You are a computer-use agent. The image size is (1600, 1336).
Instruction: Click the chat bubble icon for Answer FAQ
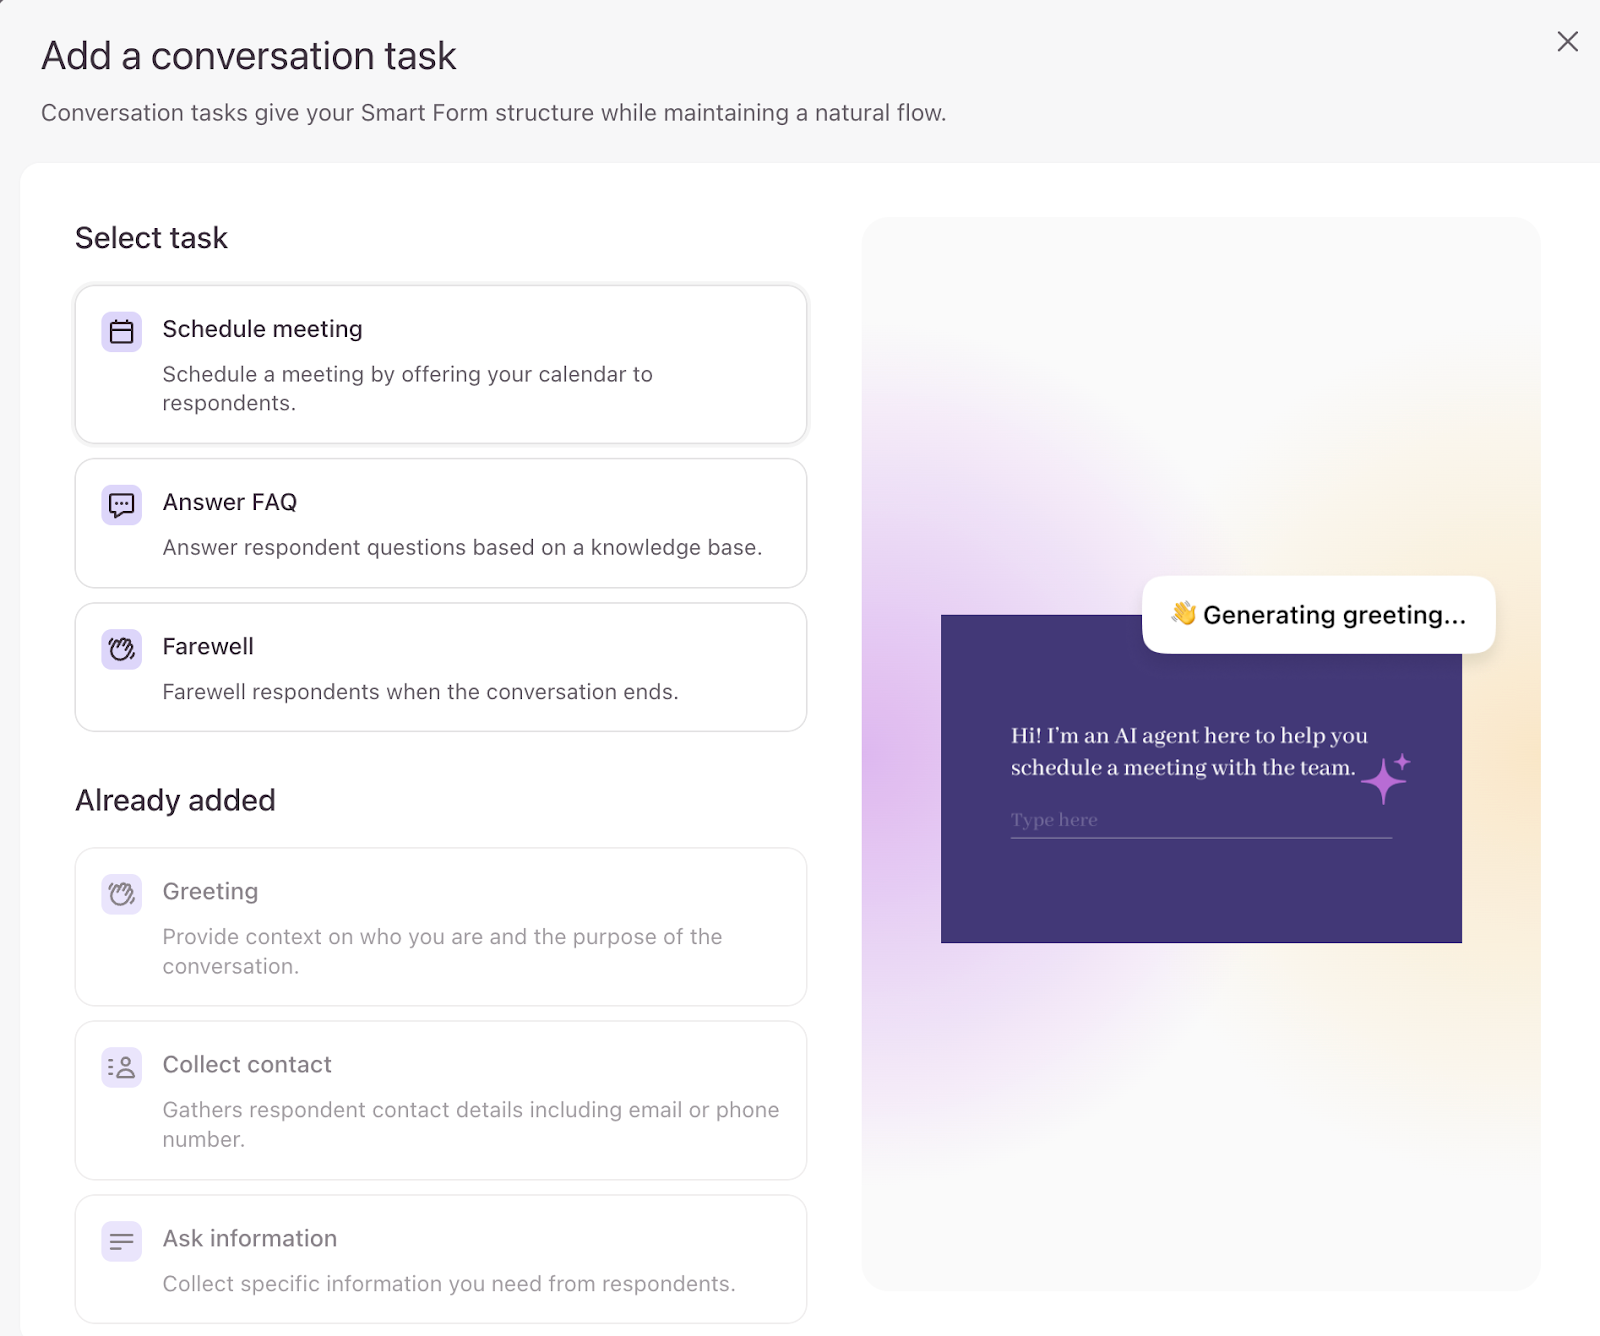coord(121,504)
